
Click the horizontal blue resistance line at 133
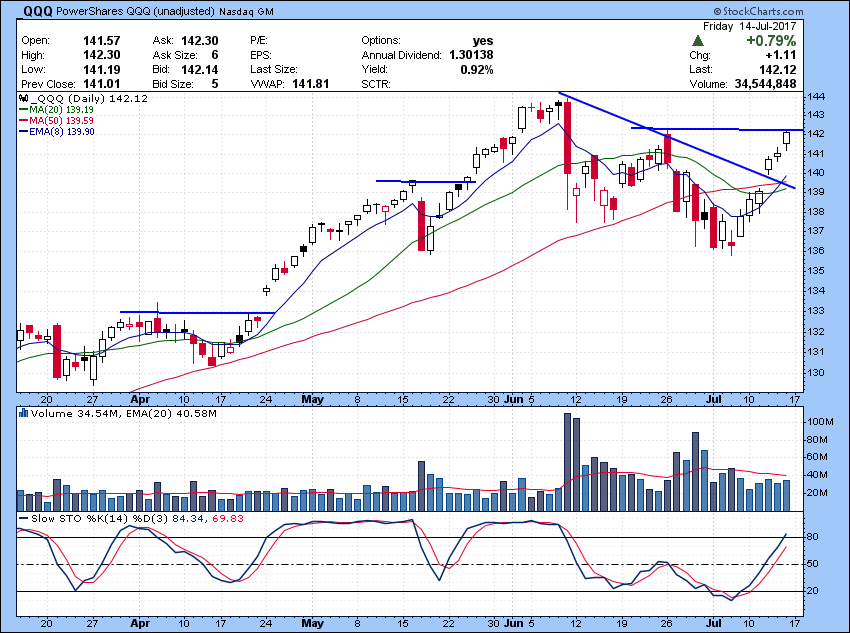197,312
